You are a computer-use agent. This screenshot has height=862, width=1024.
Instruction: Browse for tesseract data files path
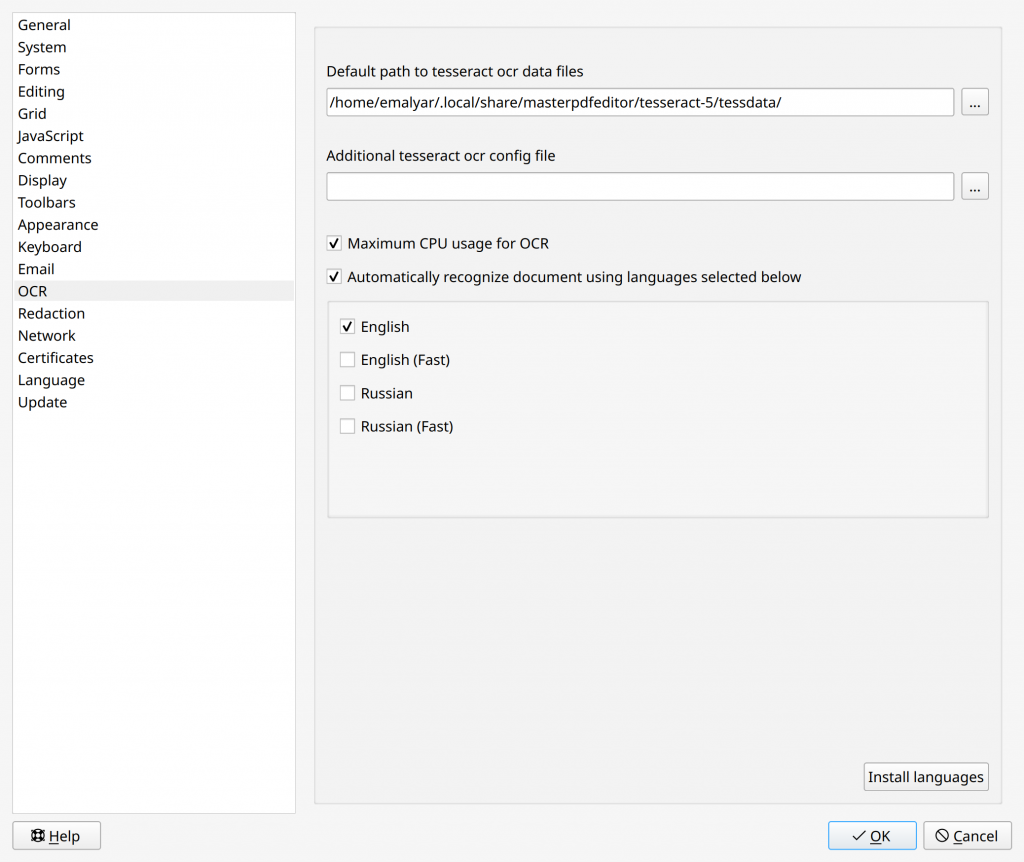click(975, 102)
